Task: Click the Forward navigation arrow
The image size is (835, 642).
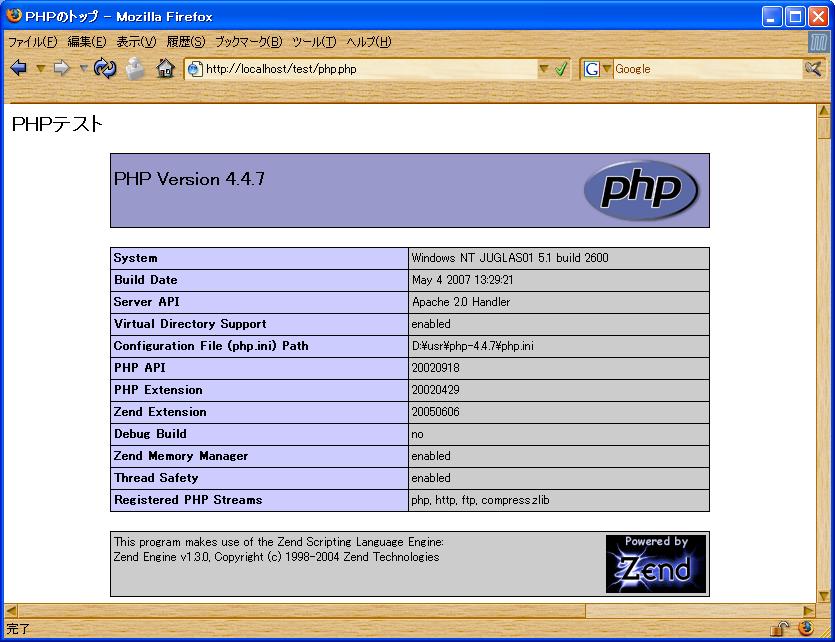Action: [62, 69]
